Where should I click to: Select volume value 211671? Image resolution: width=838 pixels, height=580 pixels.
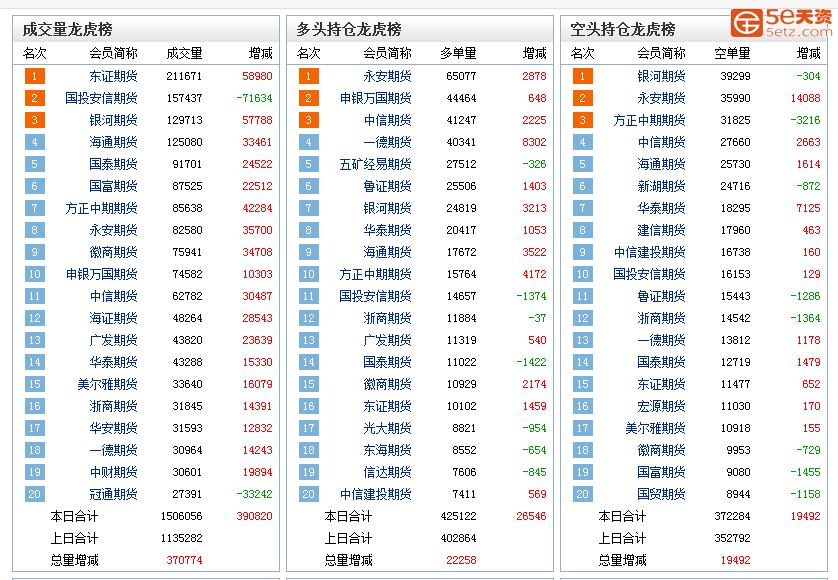[x=184, y=76]
